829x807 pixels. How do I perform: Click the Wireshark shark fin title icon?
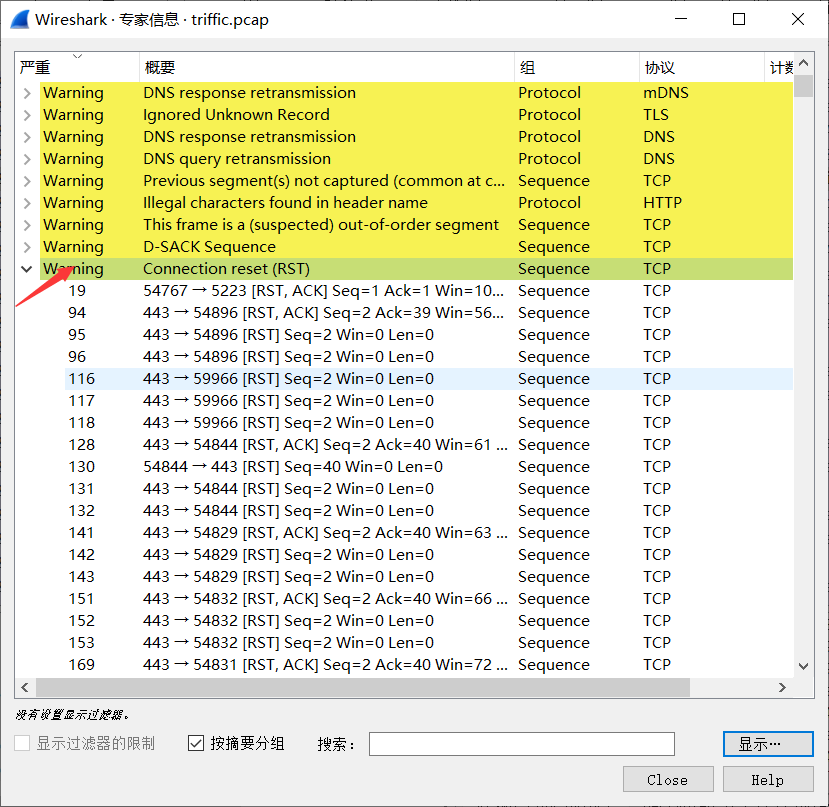(x=20, y=20)
